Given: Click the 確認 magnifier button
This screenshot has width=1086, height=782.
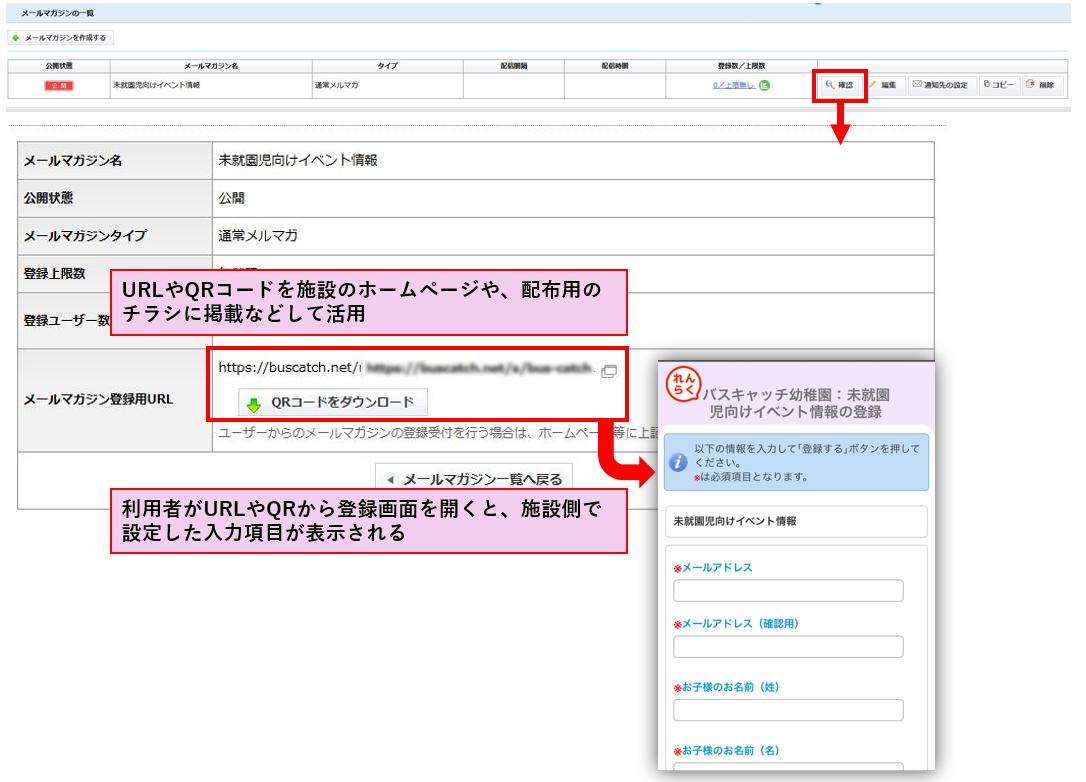Looking at the screenshot, I should (839, 85).
